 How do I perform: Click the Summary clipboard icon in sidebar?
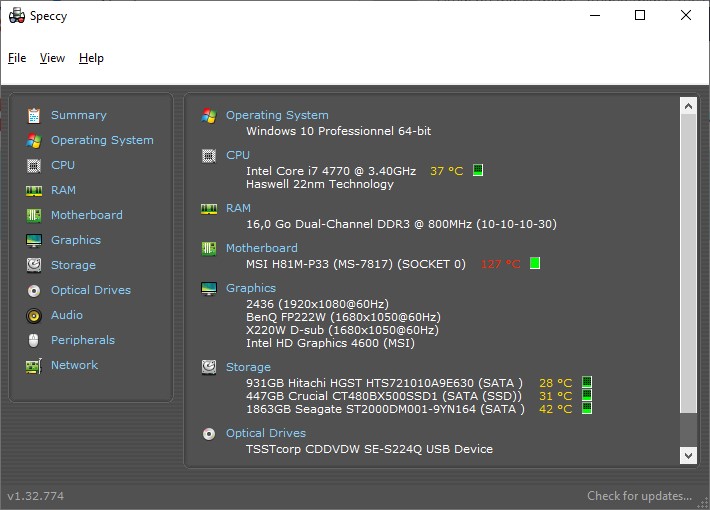point(34,115)
